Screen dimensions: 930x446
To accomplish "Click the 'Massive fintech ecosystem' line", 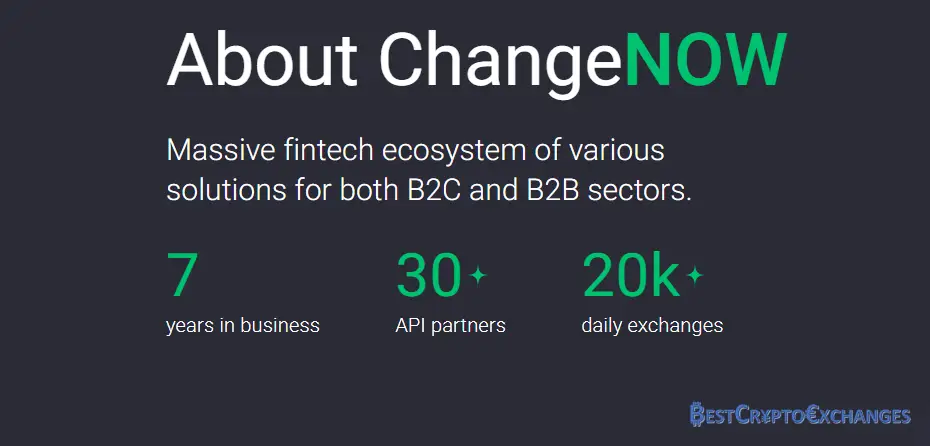I will pyautogui.click(x=415, y=151).
